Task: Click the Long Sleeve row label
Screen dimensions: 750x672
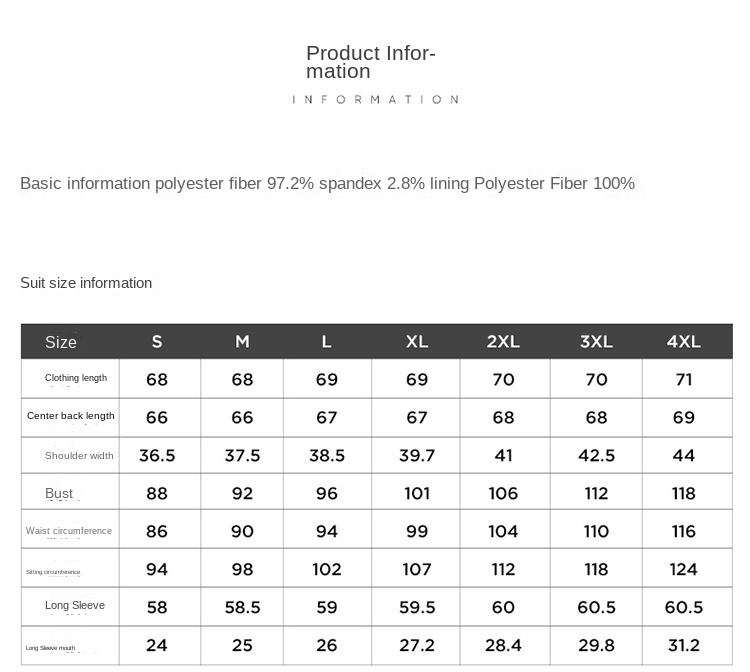Action: [75, 605]
